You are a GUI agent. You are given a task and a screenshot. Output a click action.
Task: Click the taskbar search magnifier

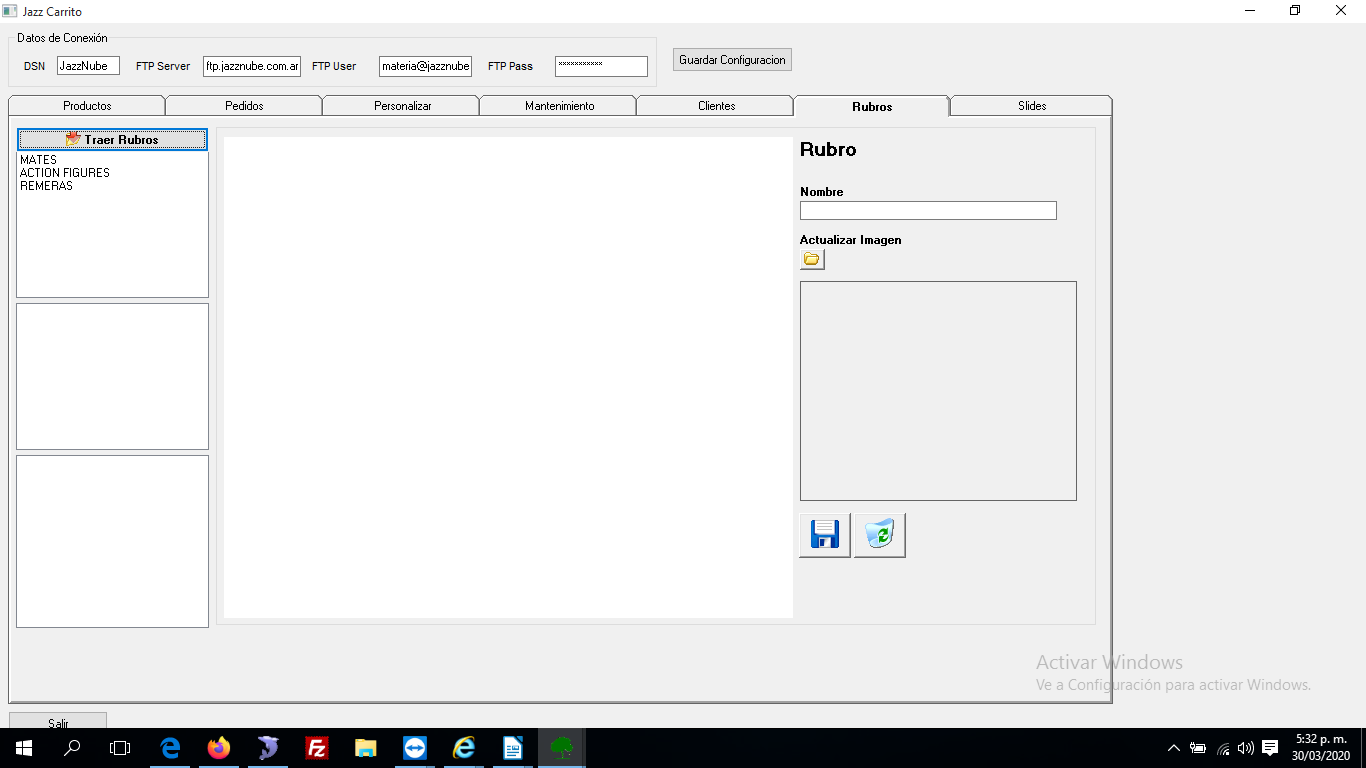(72, 748)
